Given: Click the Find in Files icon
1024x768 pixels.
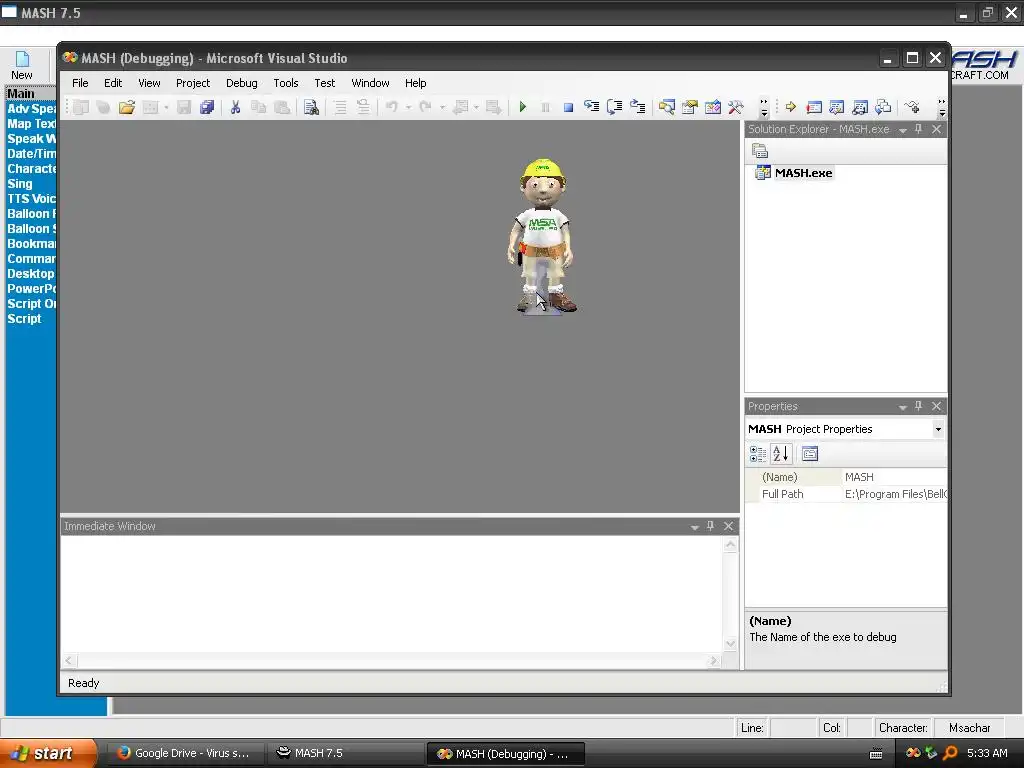Looking at the screenshot, I should click(x=312, y=107).
